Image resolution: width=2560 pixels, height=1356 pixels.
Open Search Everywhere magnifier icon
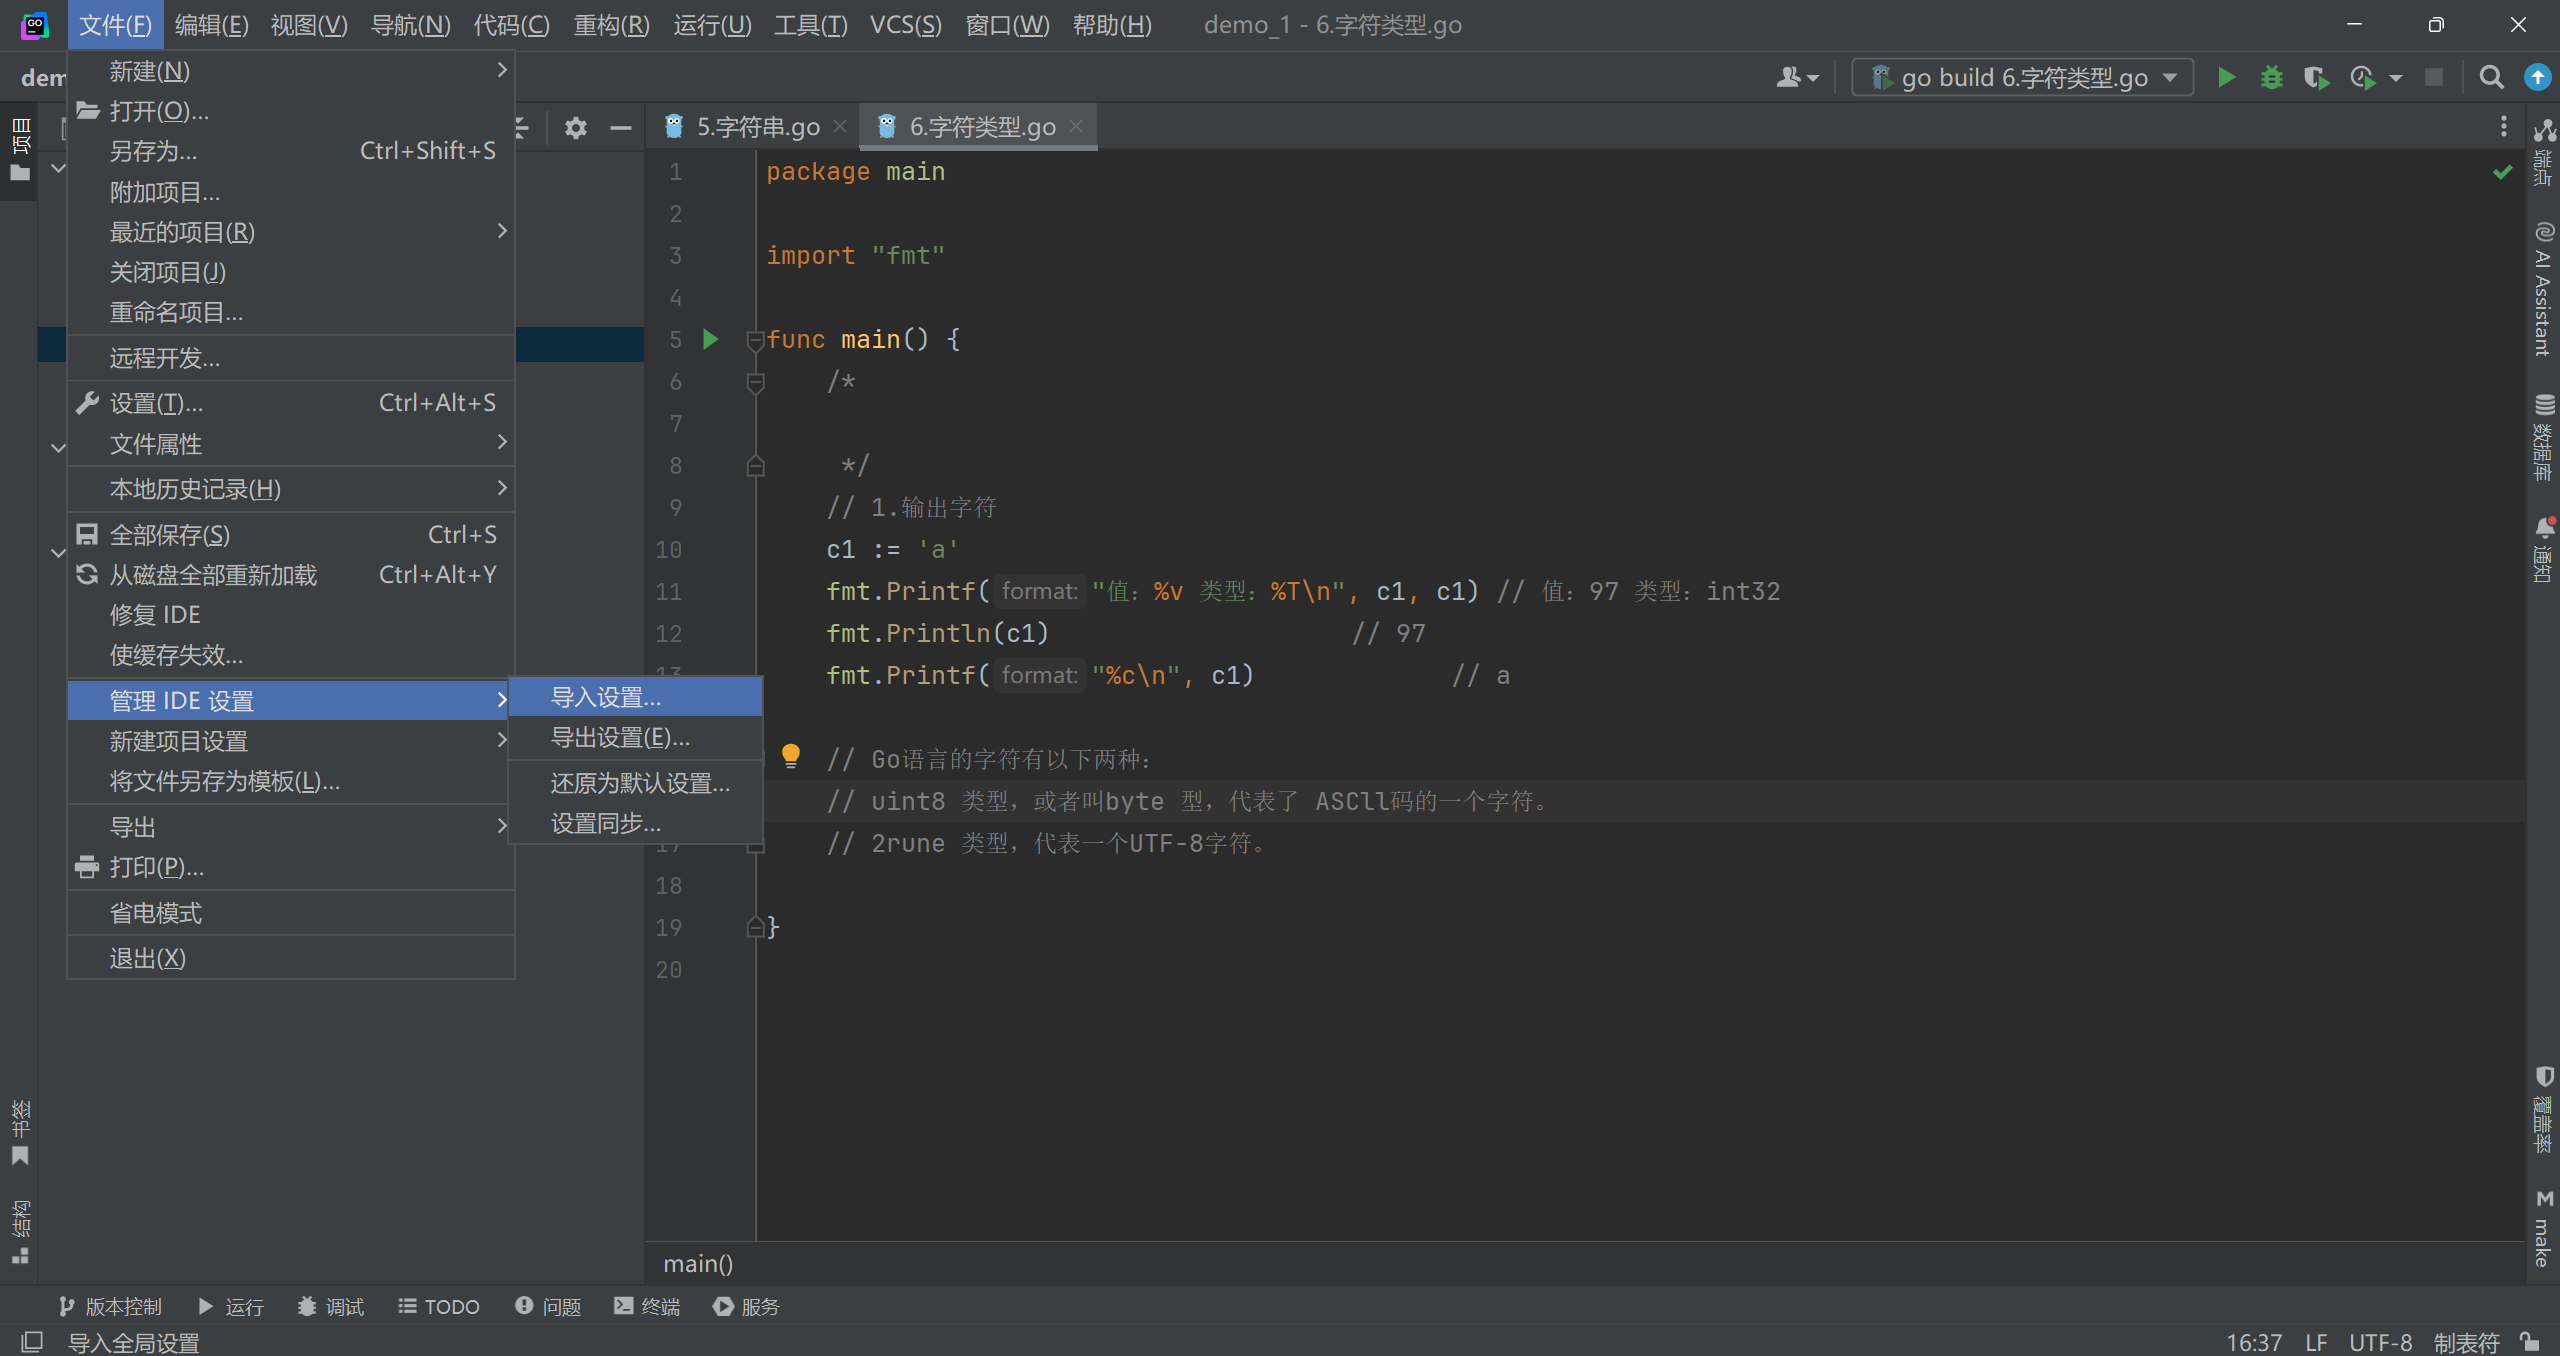point(2491,77)
